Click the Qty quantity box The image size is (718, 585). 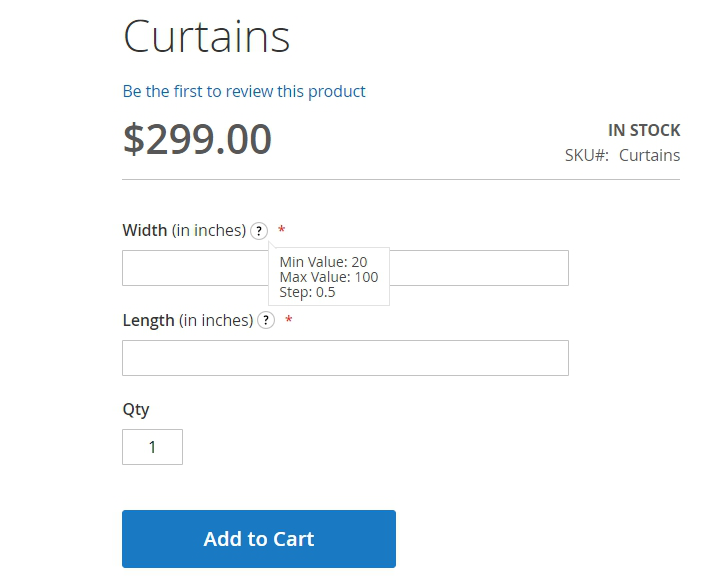click(x=152, y=447)
